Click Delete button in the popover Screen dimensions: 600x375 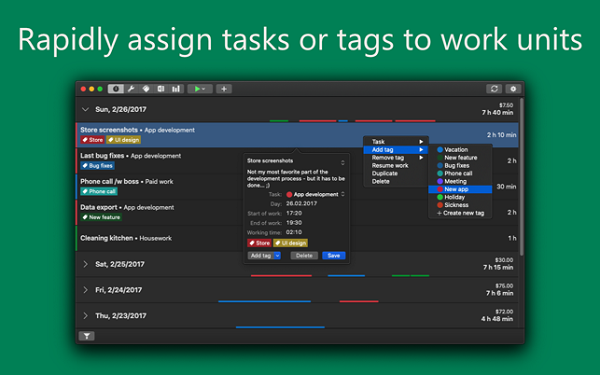(304, 256)
